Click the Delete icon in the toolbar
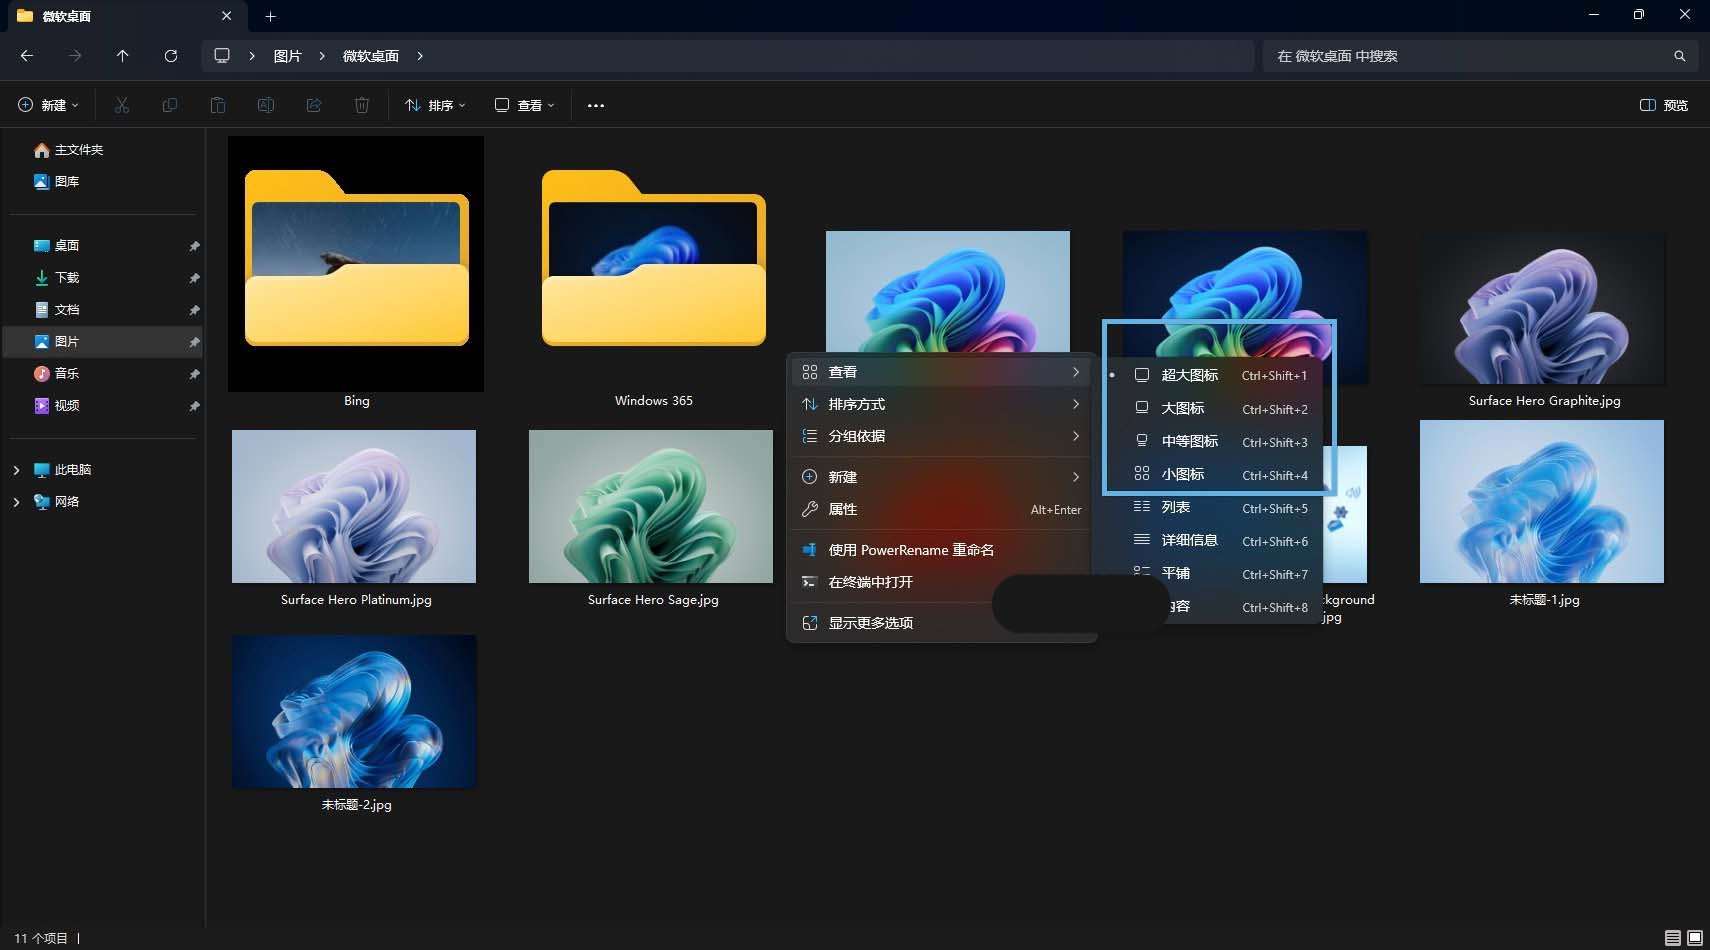 click(x=361, y=105)
